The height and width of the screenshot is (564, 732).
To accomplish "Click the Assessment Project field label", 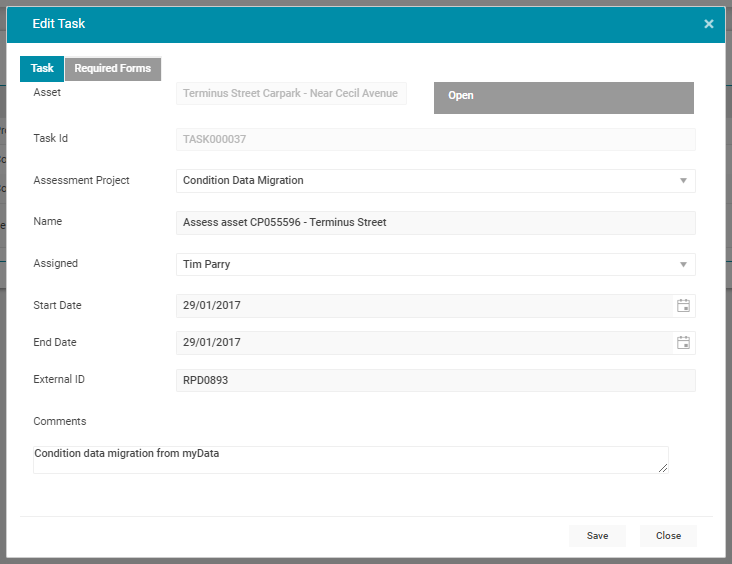I will [81, 181].
